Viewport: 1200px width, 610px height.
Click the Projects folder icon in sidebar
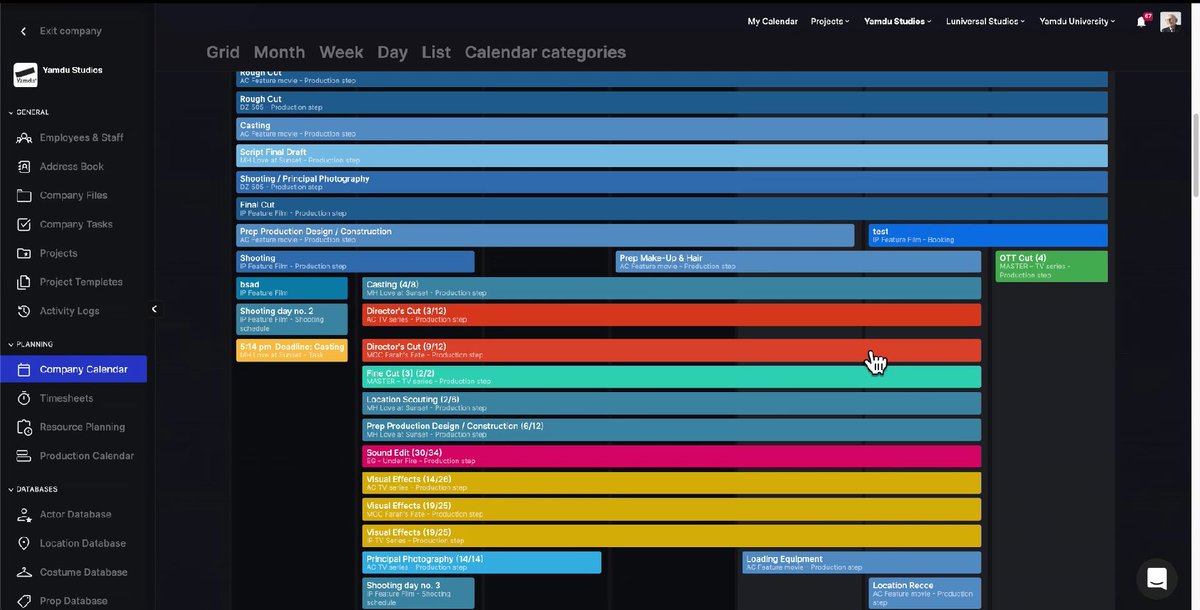coord(24,254)
